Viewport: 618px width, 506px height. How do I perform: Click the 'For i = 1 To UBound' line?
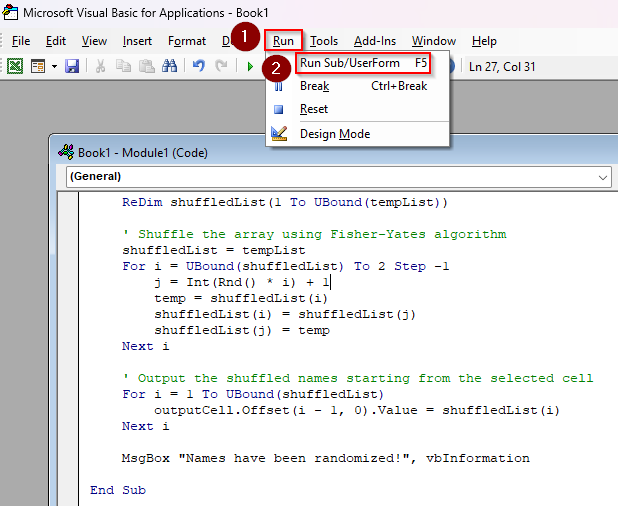[x=253, y=394]
